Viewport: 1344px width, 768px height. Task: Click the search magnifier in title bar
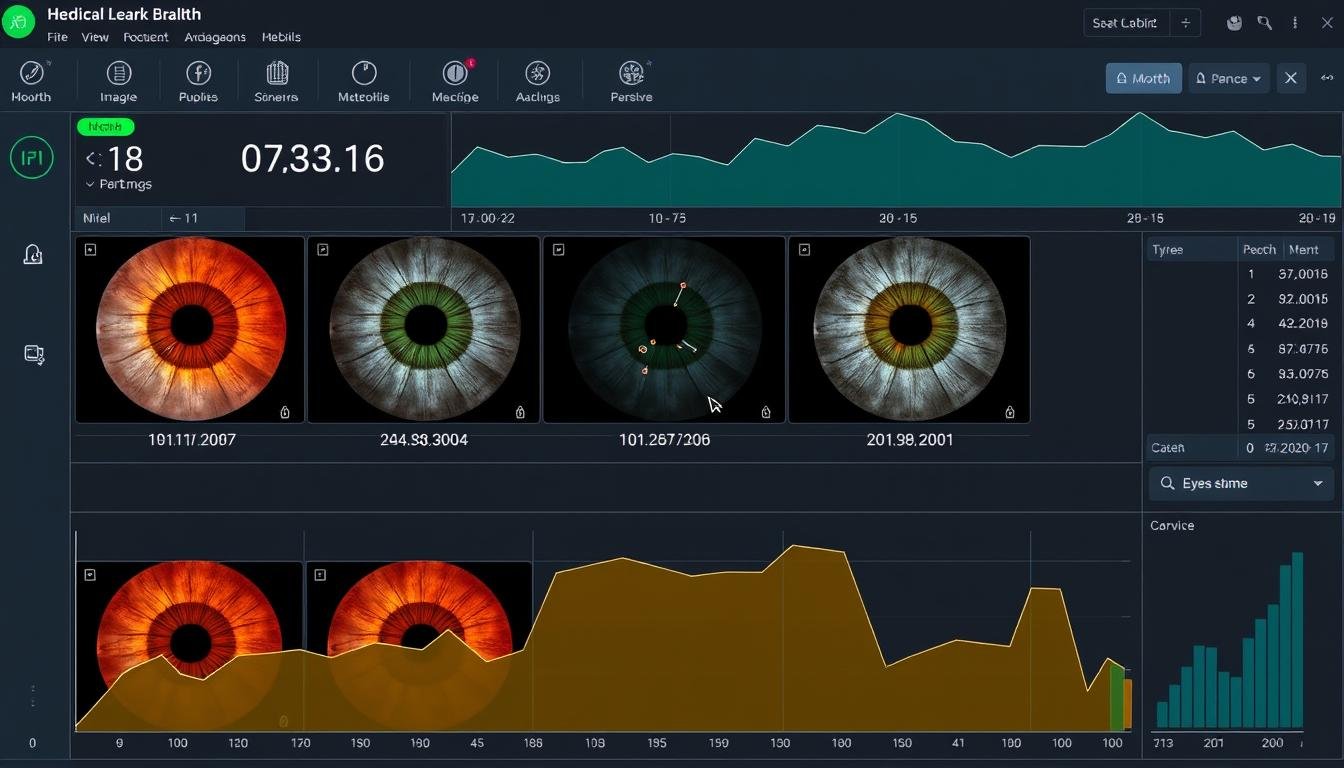pos(1265,23)
